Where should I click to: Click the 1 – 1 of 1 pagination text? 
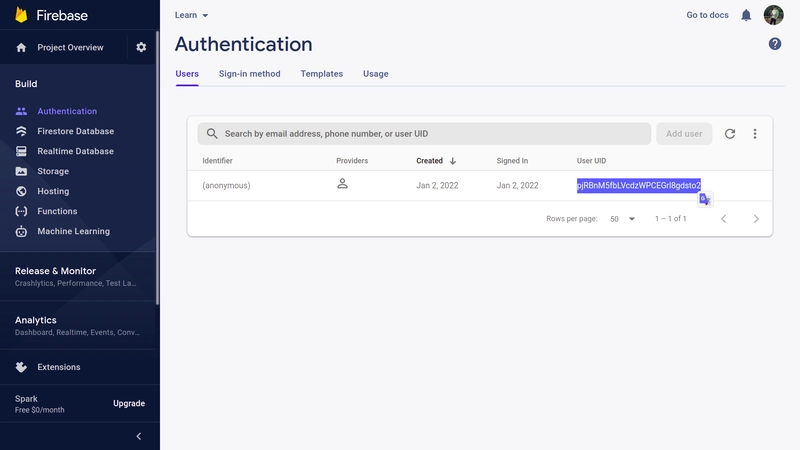(x=670, y=219)
